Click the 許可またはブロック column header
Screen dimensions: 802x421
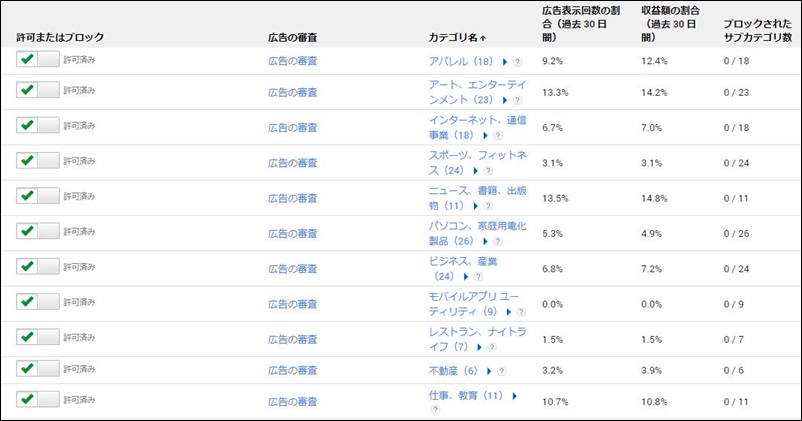[x=60, y=37]
